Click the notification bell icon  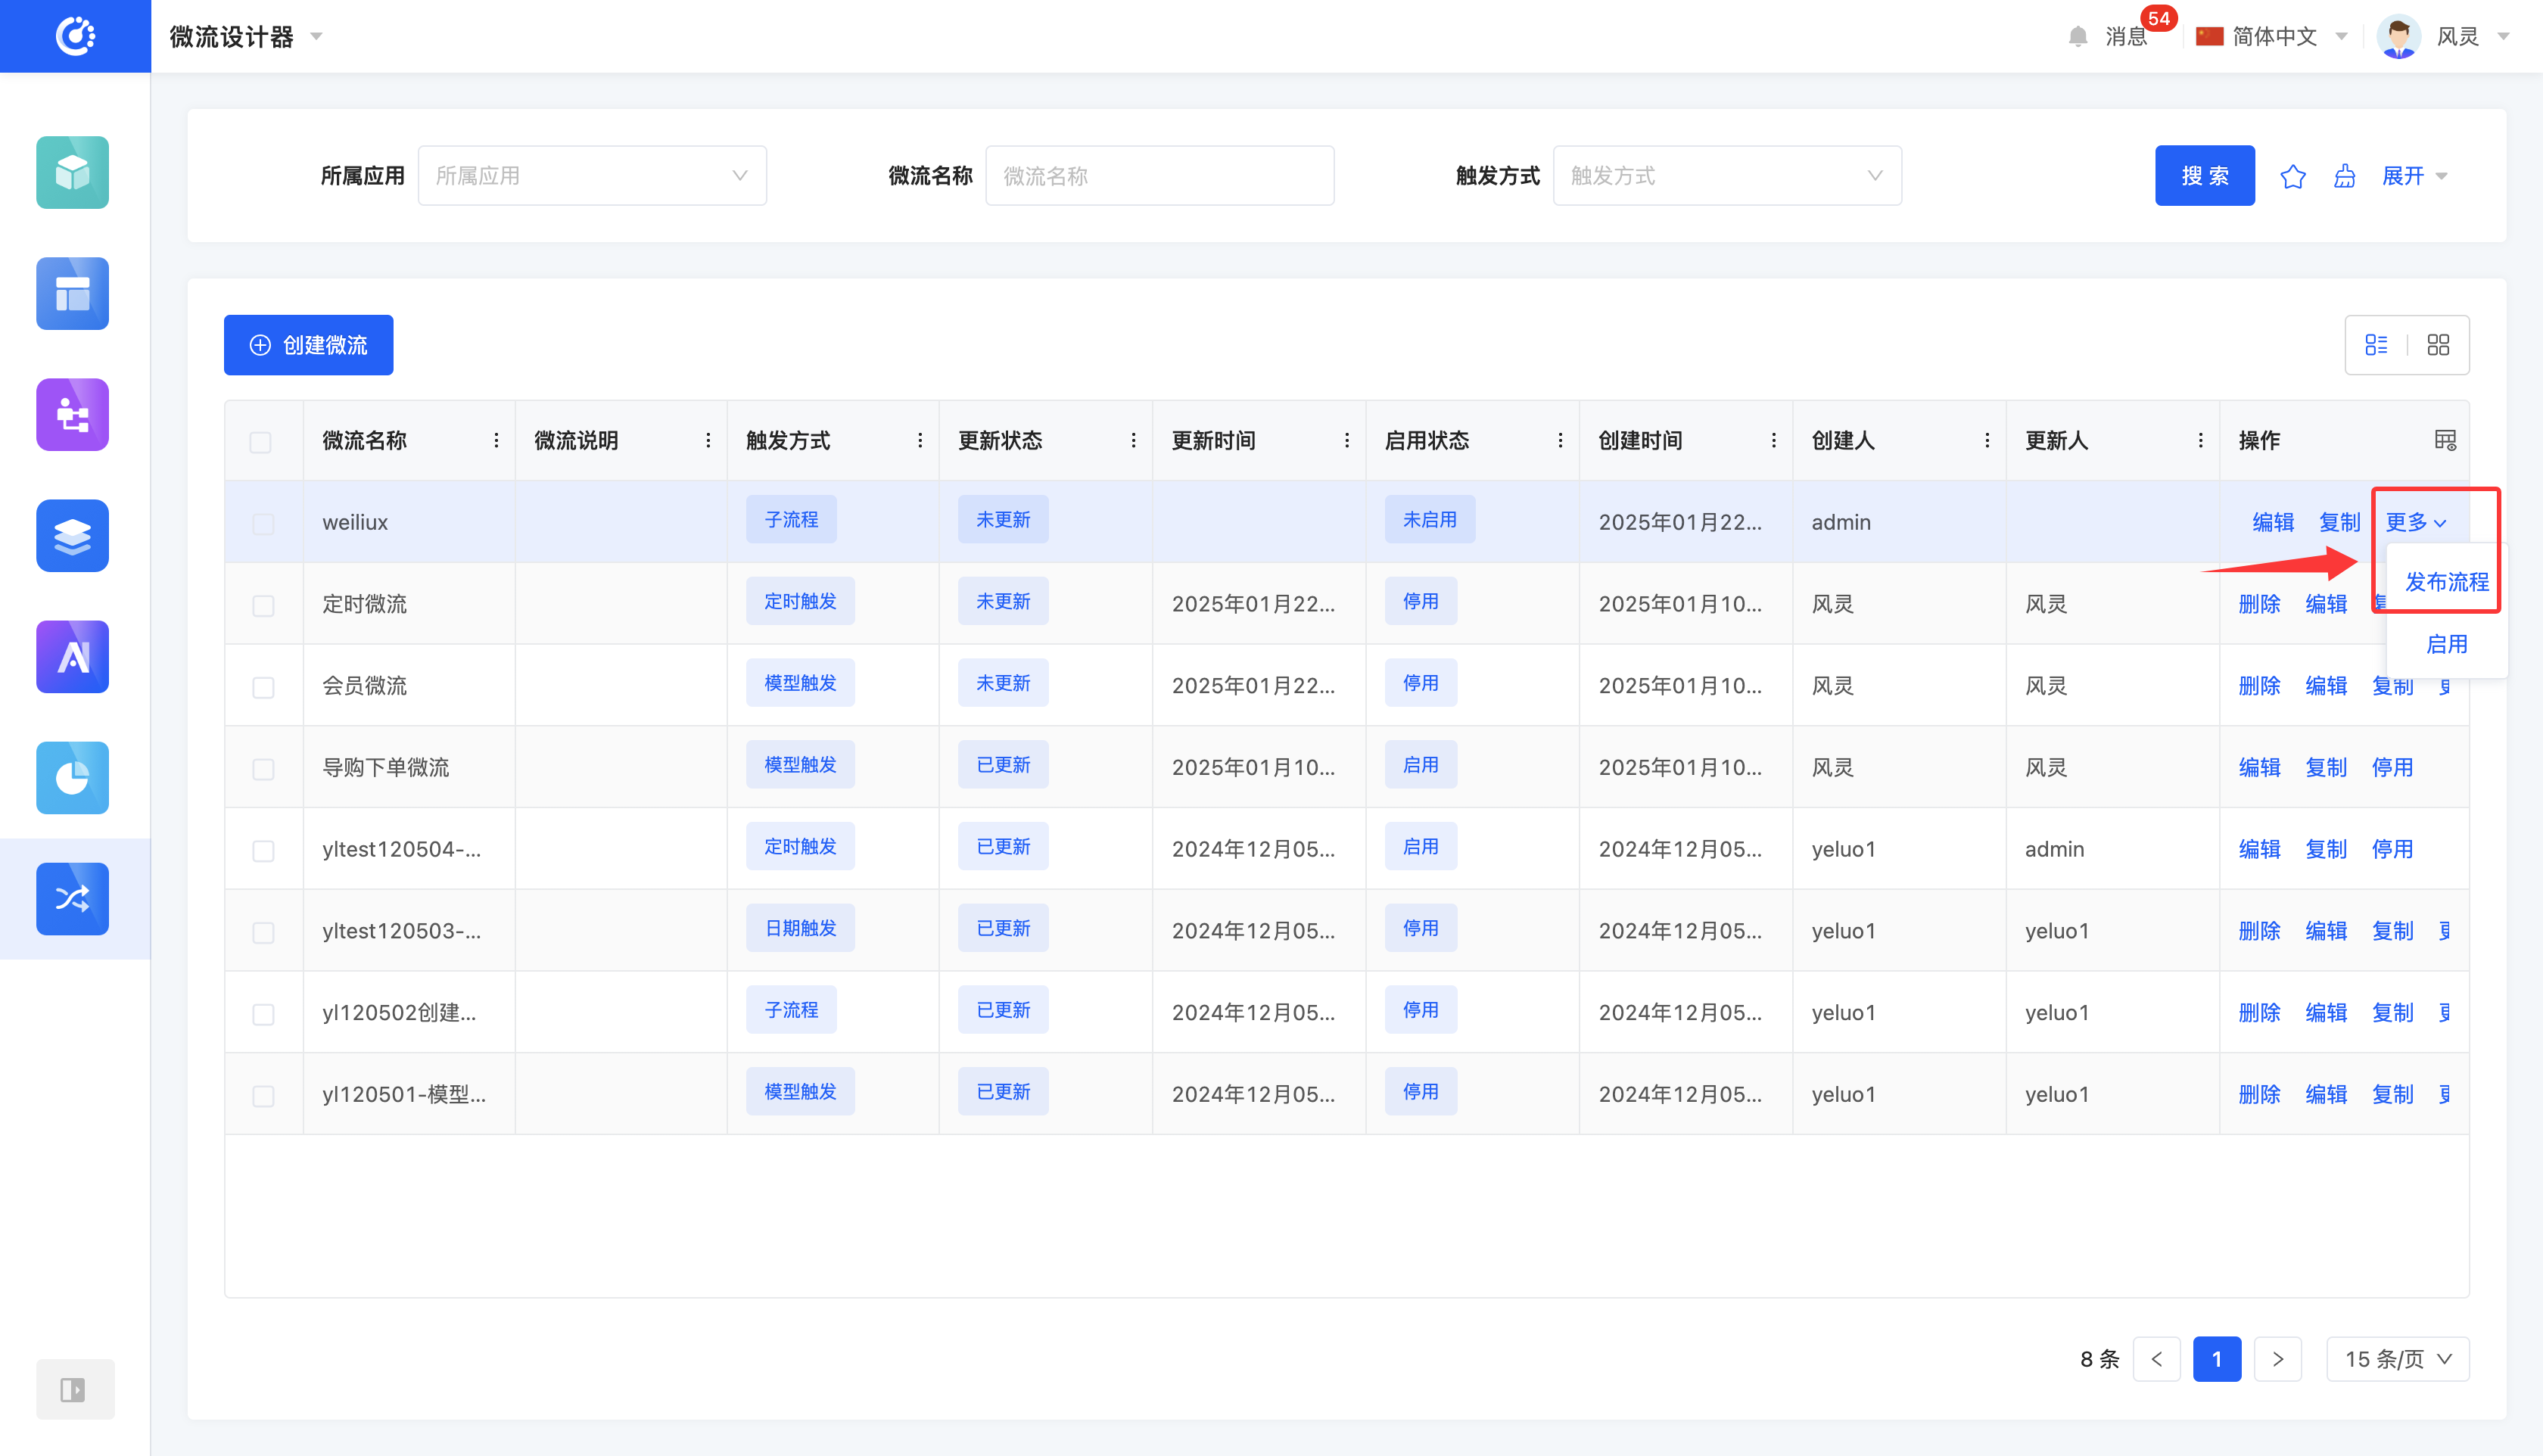(x=2078, y=37)
